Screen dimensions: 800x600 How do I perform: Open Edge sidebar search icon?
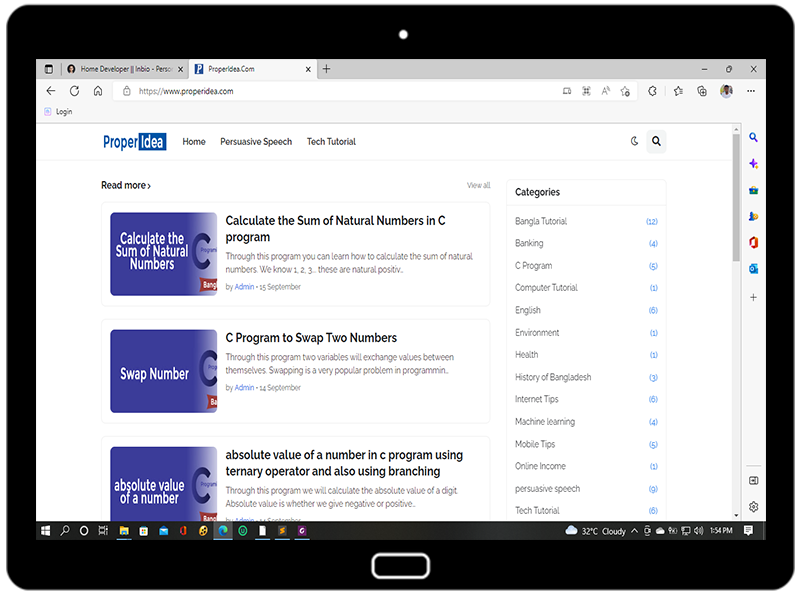point(753,137)
